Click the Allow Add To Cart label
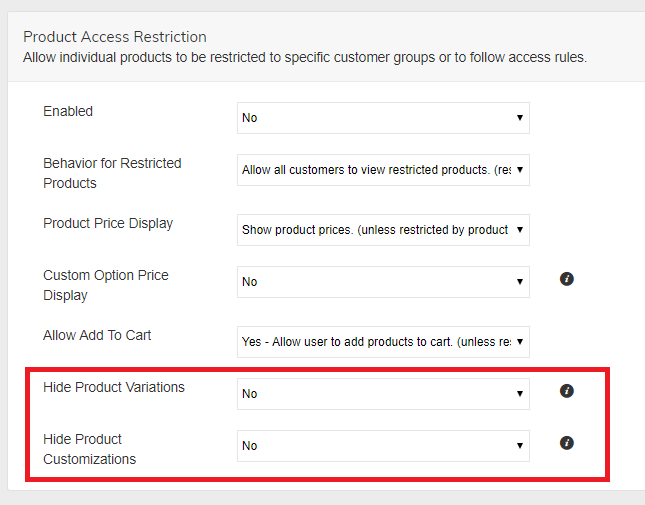The width and height of the screenshot is (645, 505). coord(97,335)
